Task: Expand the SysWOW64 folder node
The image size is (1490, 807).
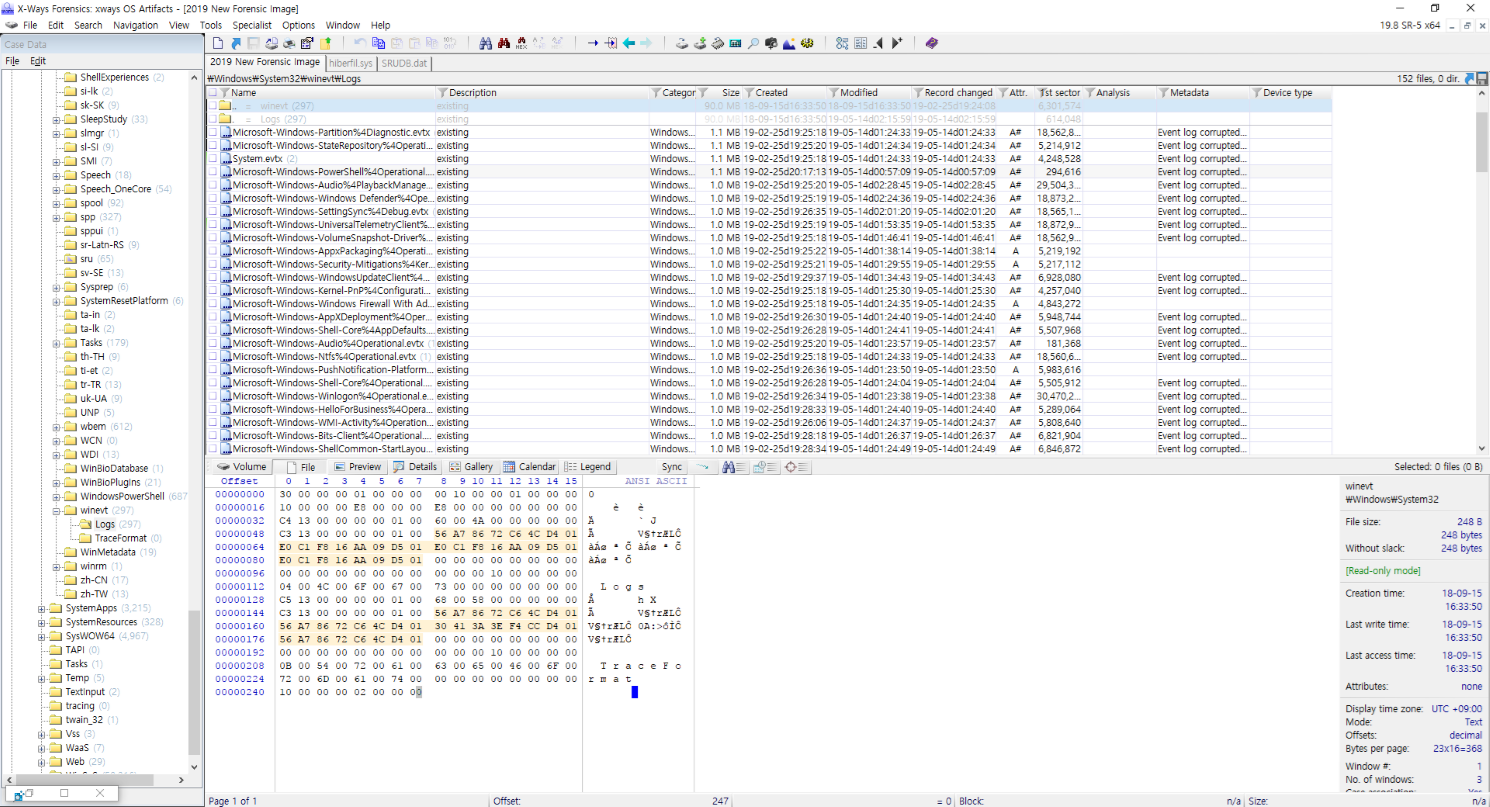Action: [x=42, y=637]
